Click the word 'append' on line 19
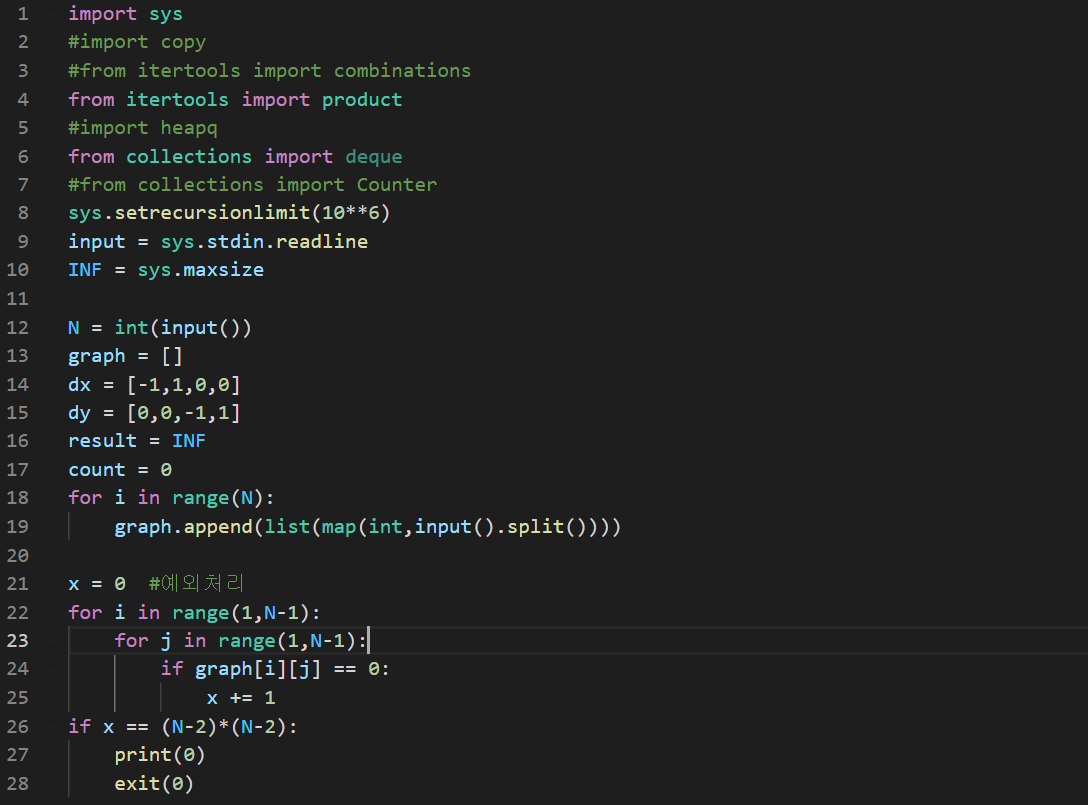Screen dimensions: 1088x805 pyautogui.click(x=218, y=527)
